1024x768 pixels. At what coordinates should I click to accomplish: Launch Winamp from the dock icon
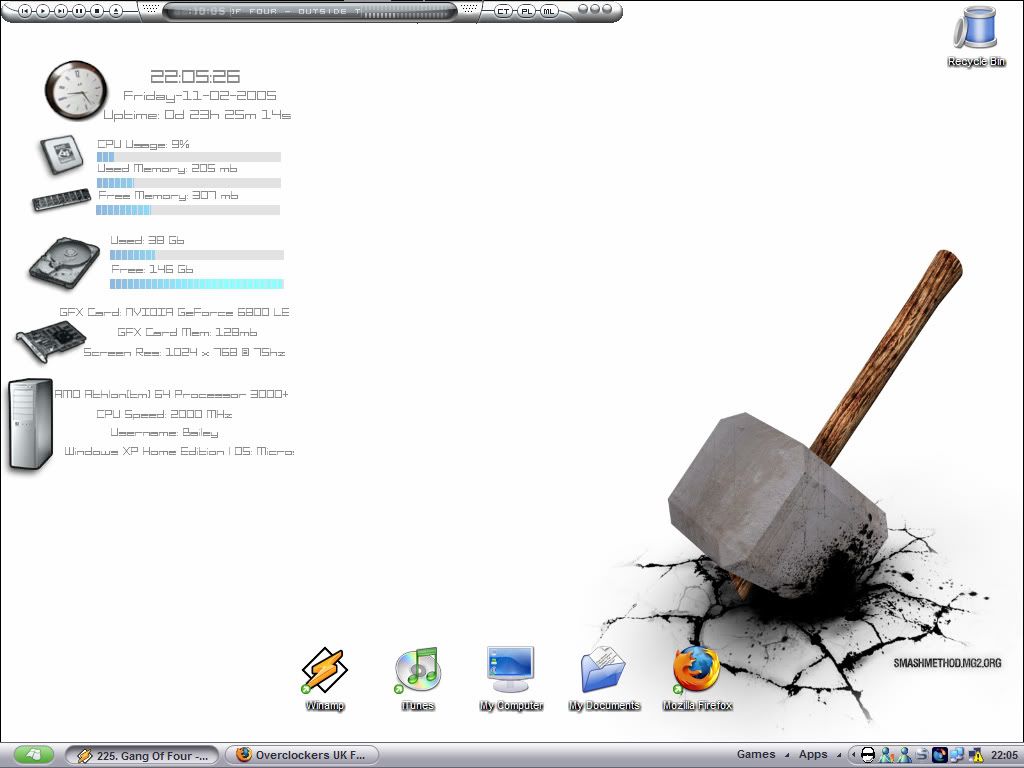(325, 671)
